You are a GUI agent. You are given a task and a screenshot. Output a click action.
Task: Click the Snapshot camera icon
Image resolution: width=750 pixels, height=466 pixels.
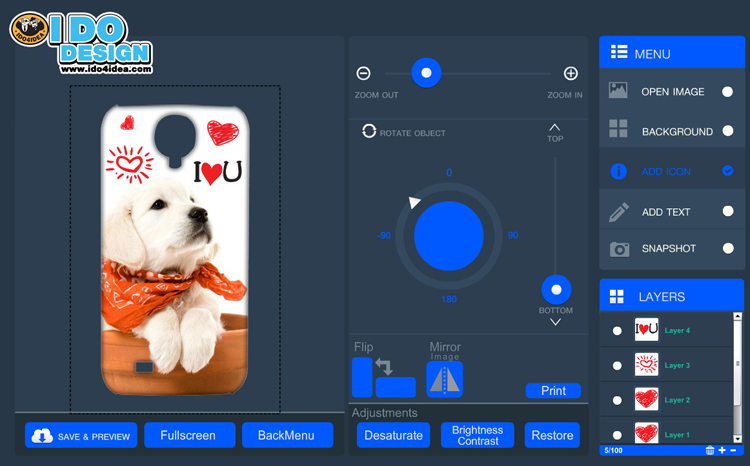(x=619, y=249)
